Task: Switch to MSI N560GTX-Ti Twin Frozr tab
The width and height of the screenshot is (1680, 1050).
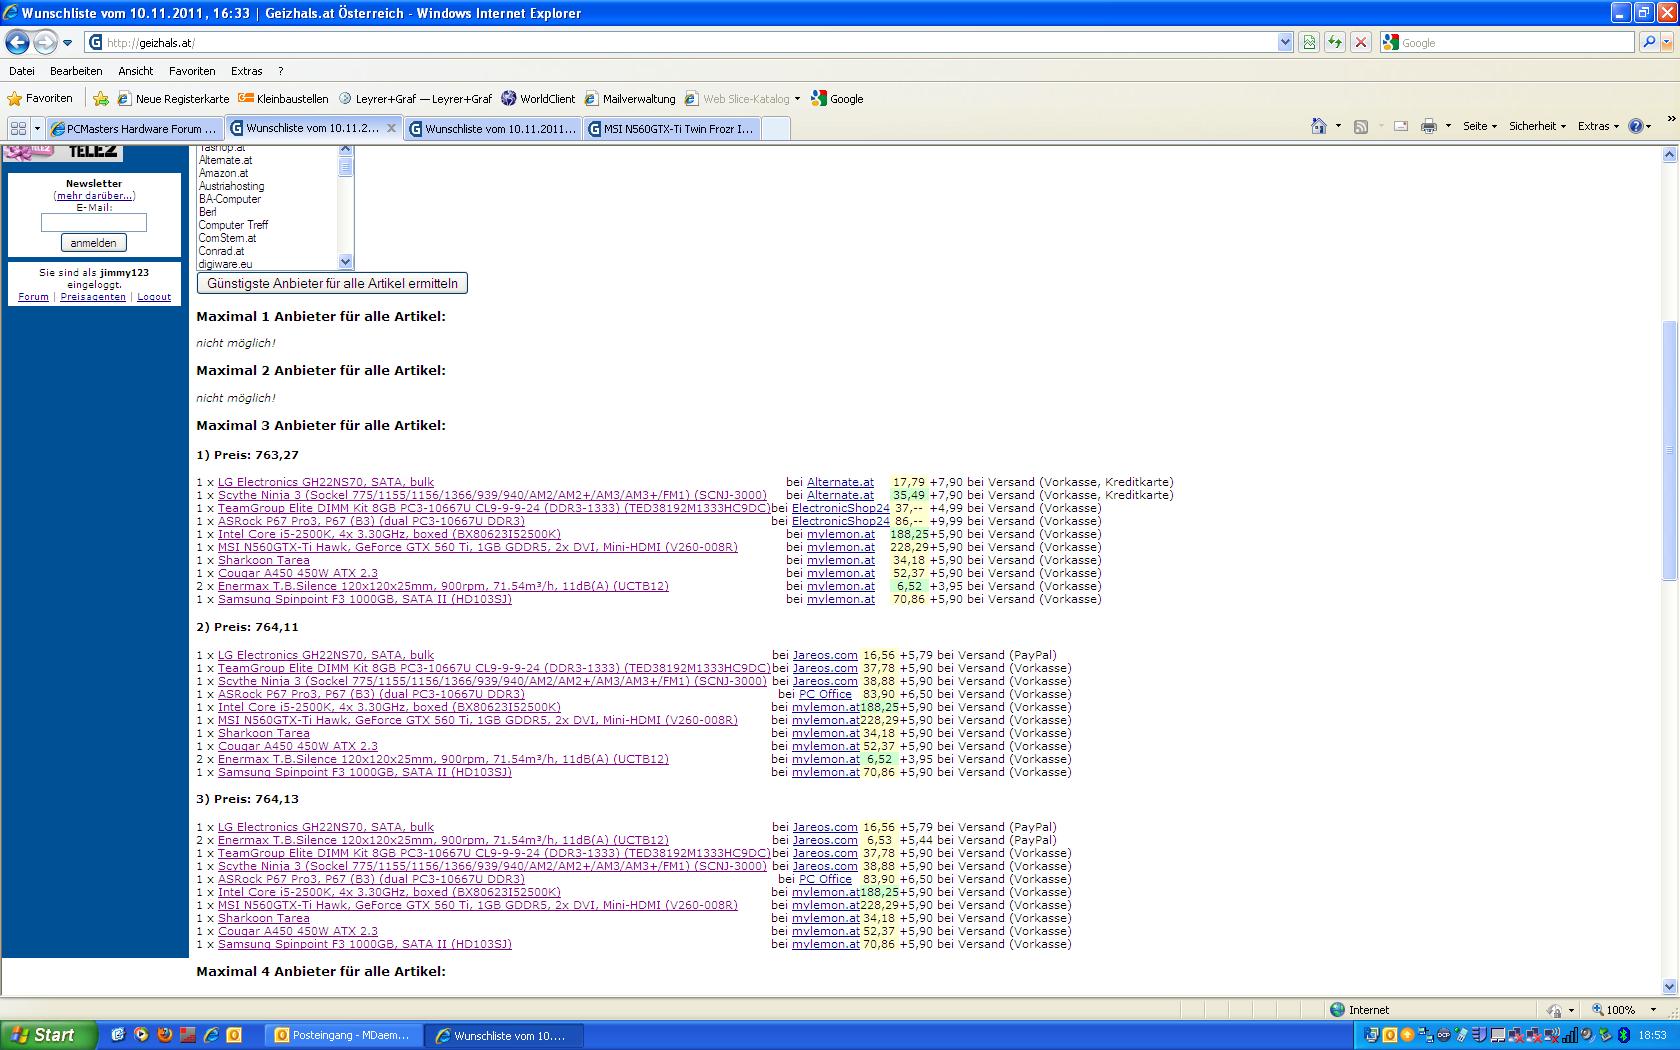Action: point(672,128)
